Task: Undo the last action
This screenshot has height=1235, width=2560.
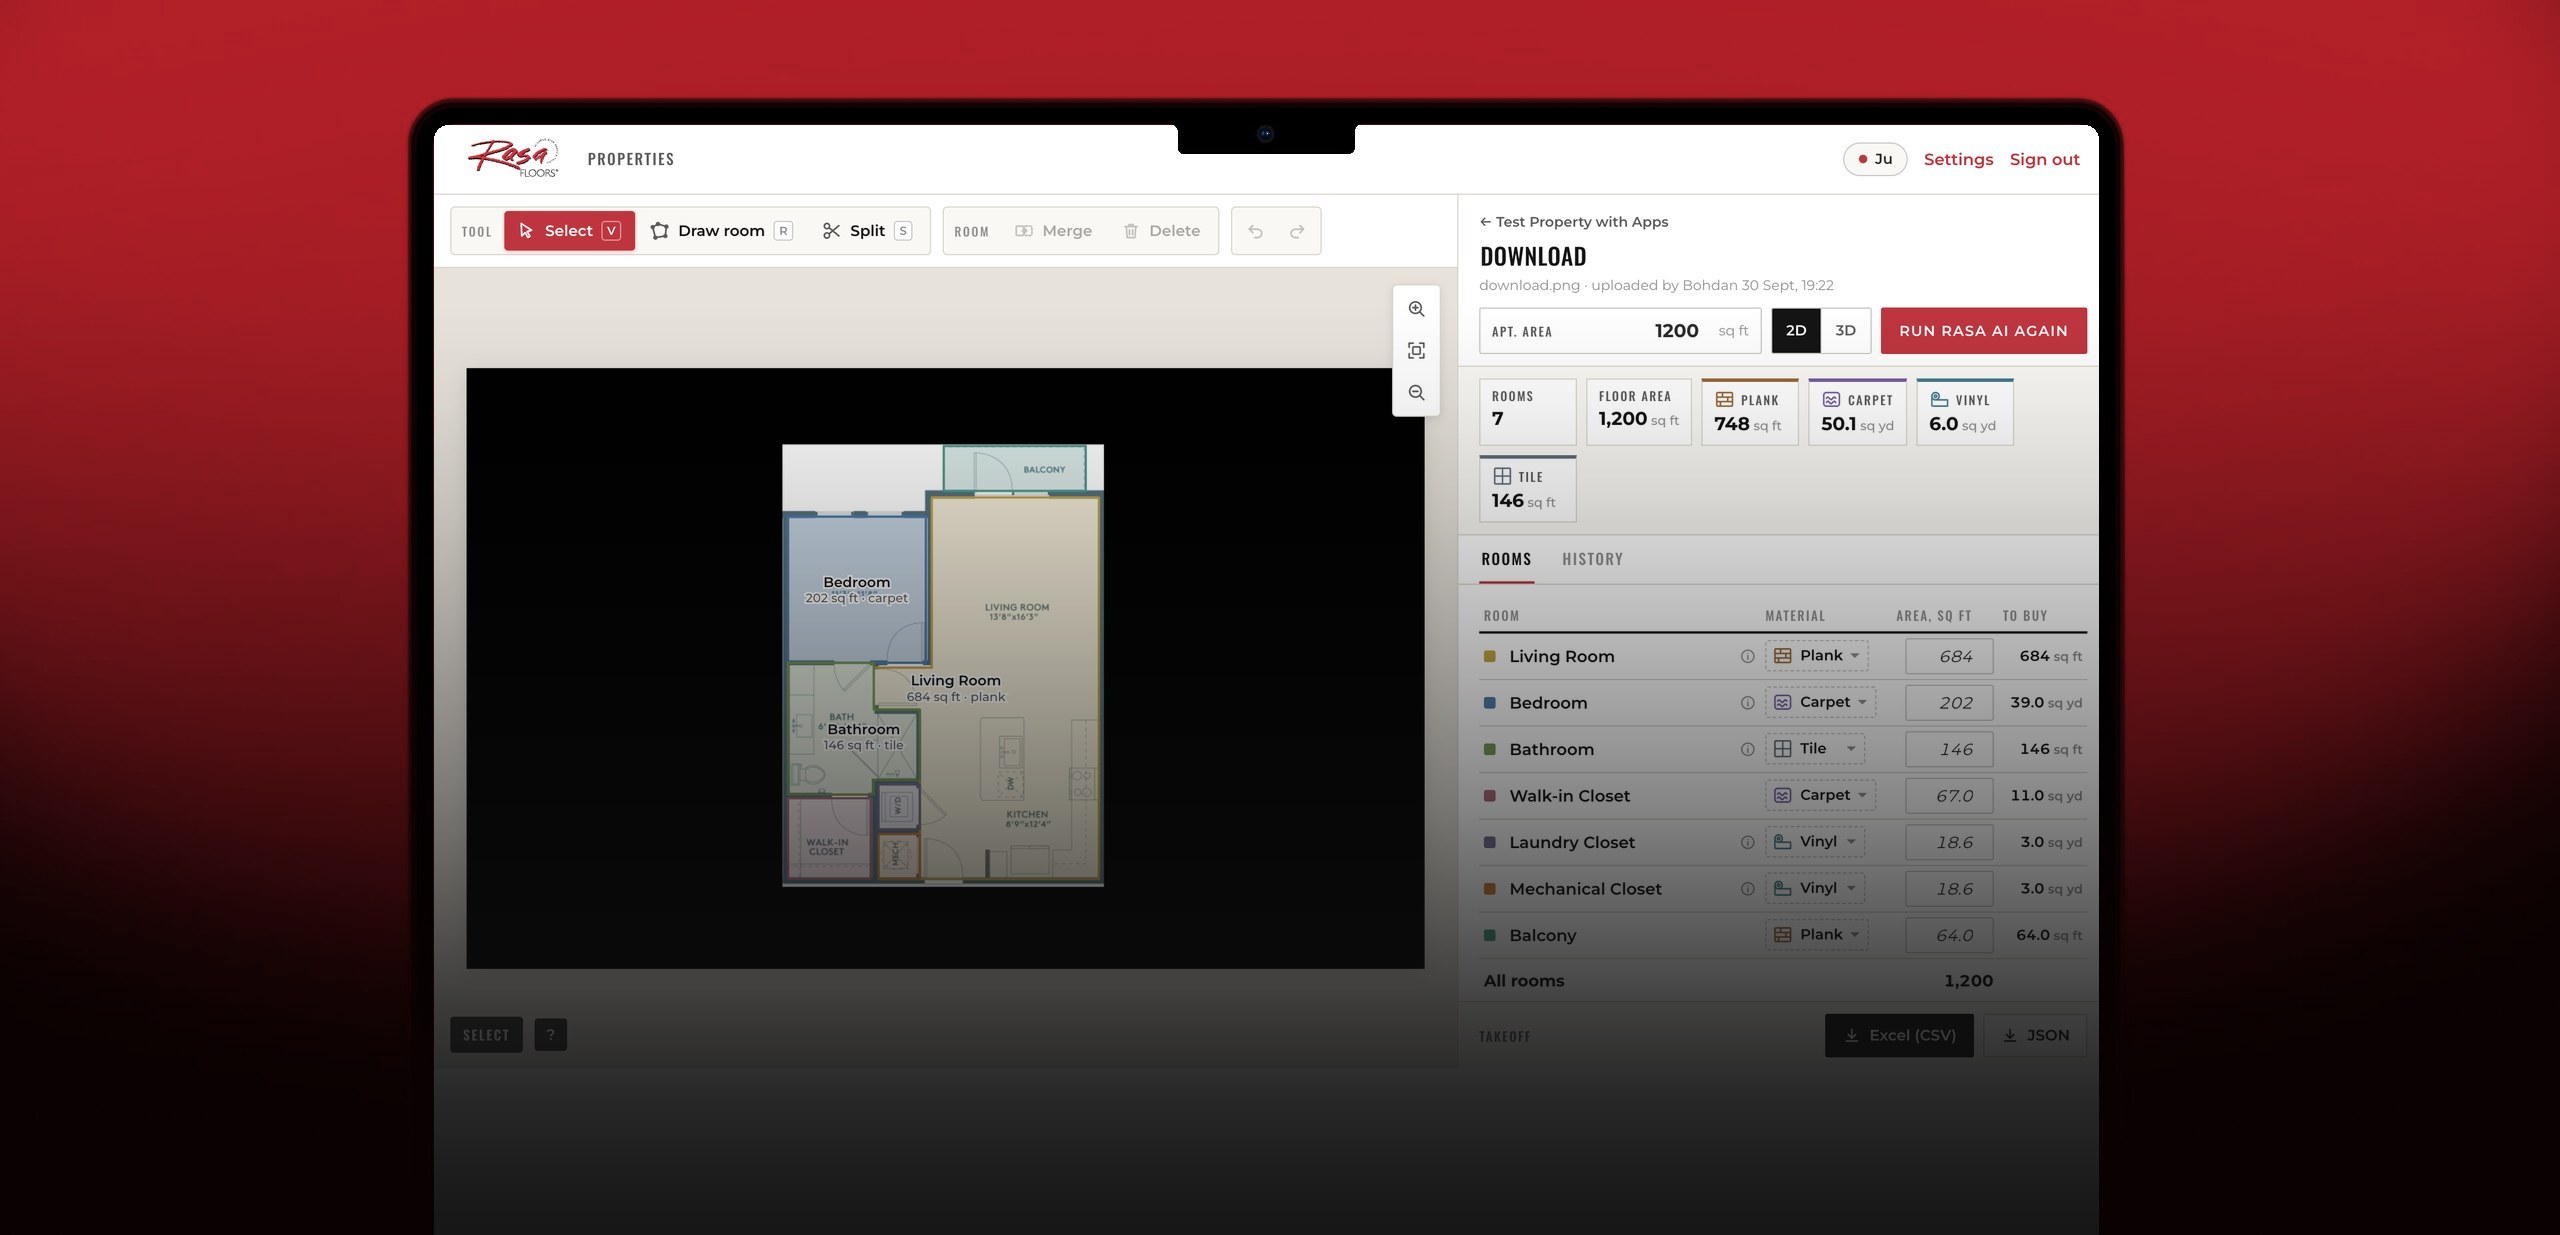Action: point(1255,231)
